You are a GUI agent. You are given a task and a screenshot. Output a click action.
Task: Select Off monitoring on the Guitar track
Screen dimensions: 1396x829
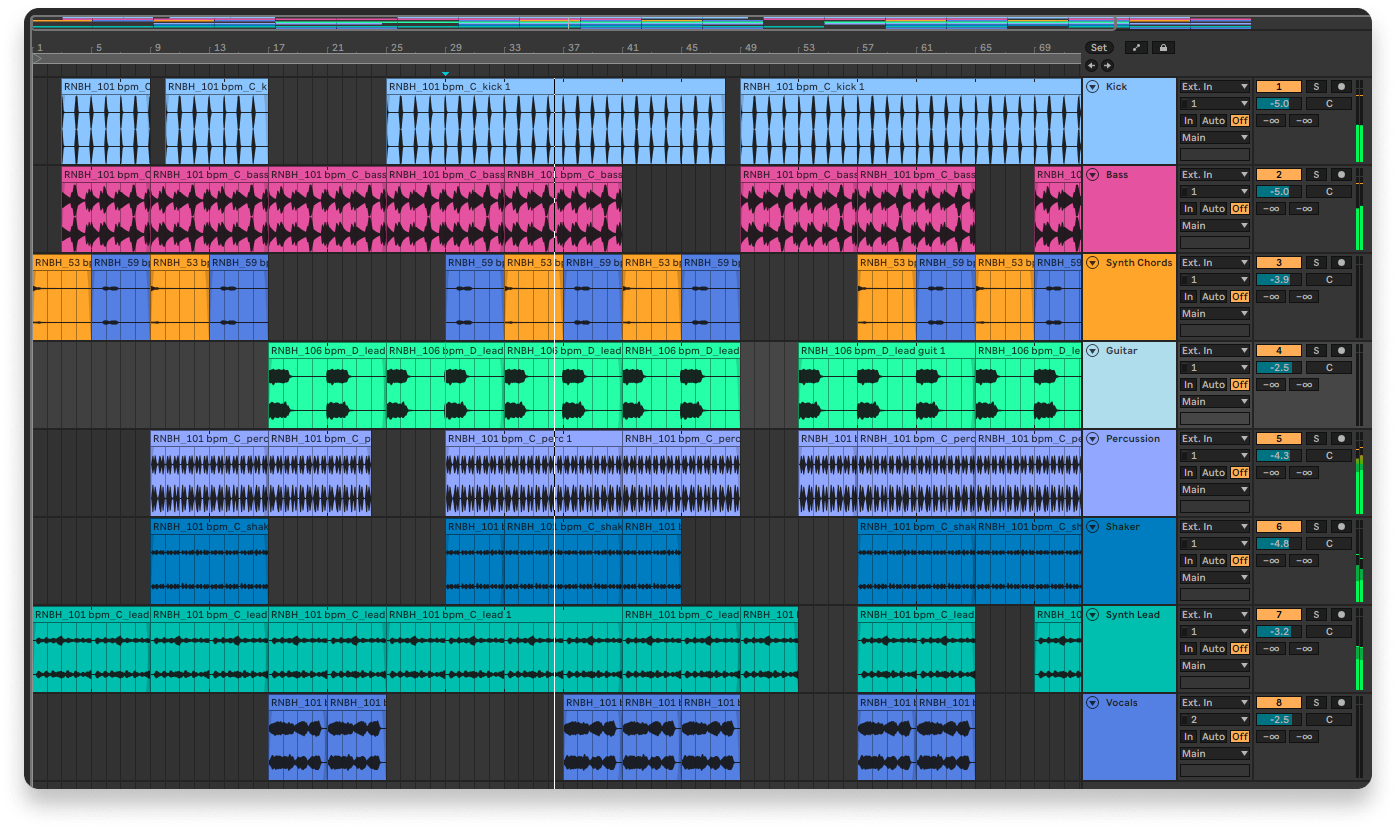1240,385
